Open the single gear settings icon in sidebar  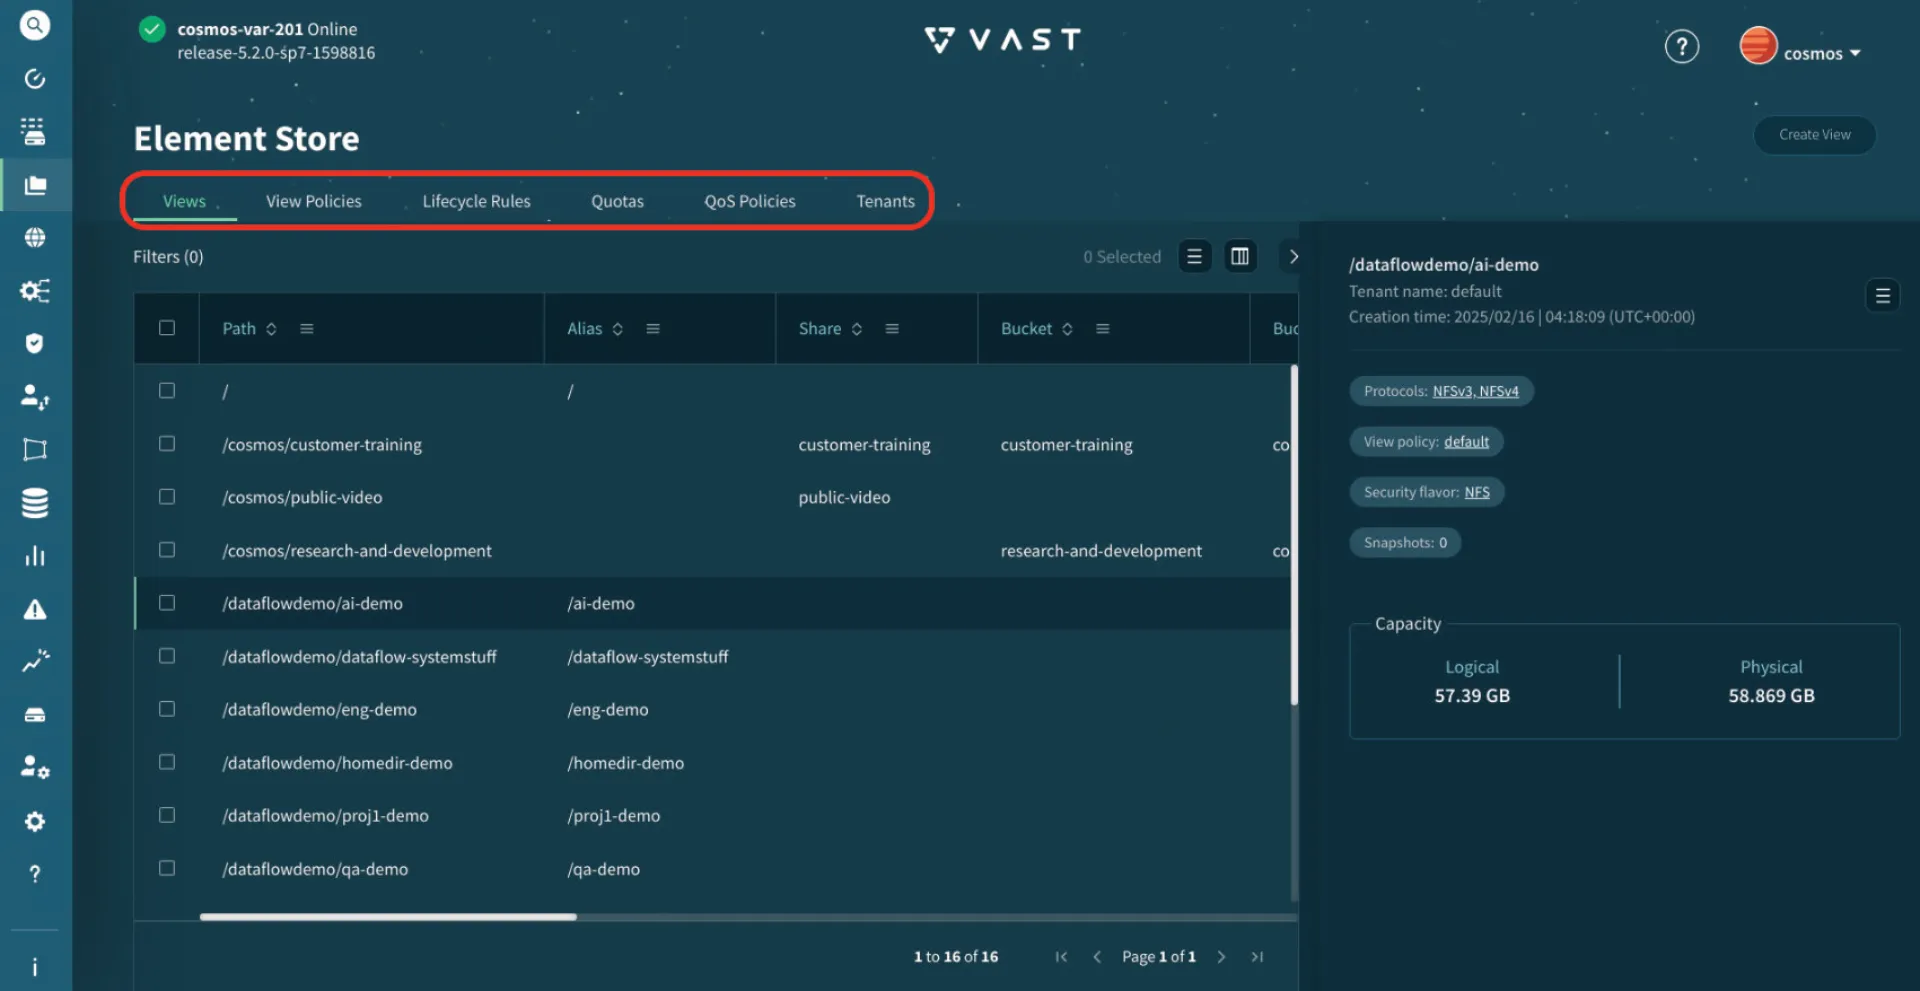(35, 821)
